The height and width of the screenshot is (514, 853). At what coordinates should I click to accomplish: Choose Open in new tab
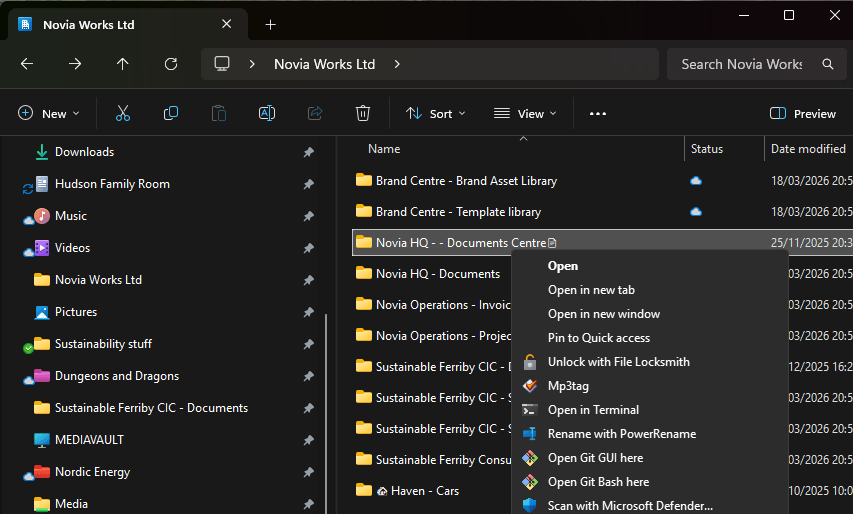(x=591, y=290)
